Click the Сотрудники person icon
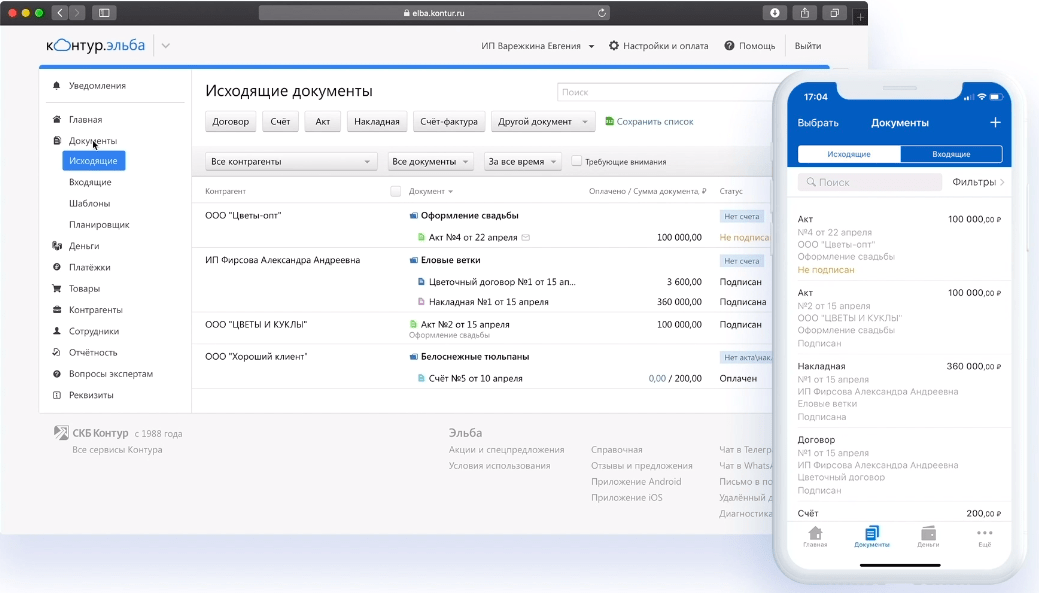The height and width of the screenshot is (593, 1039). (x=57, y=331)
